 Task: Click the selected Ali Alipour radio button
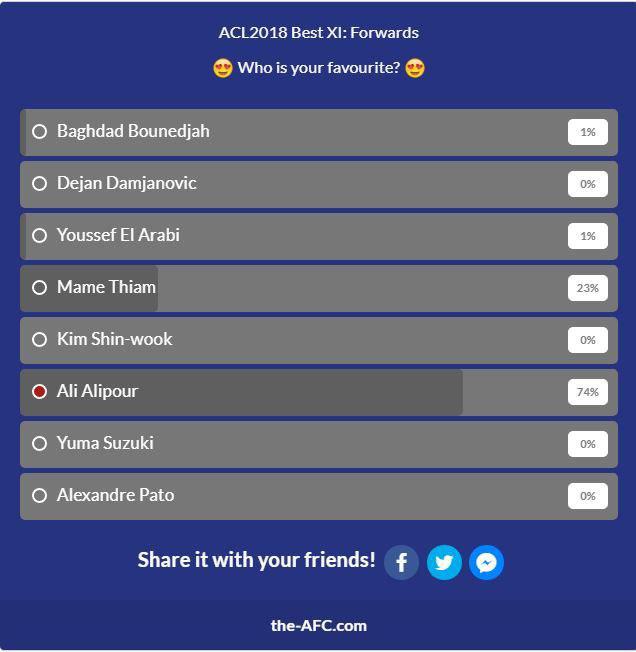pyautogui.click(x=40, y=391)
